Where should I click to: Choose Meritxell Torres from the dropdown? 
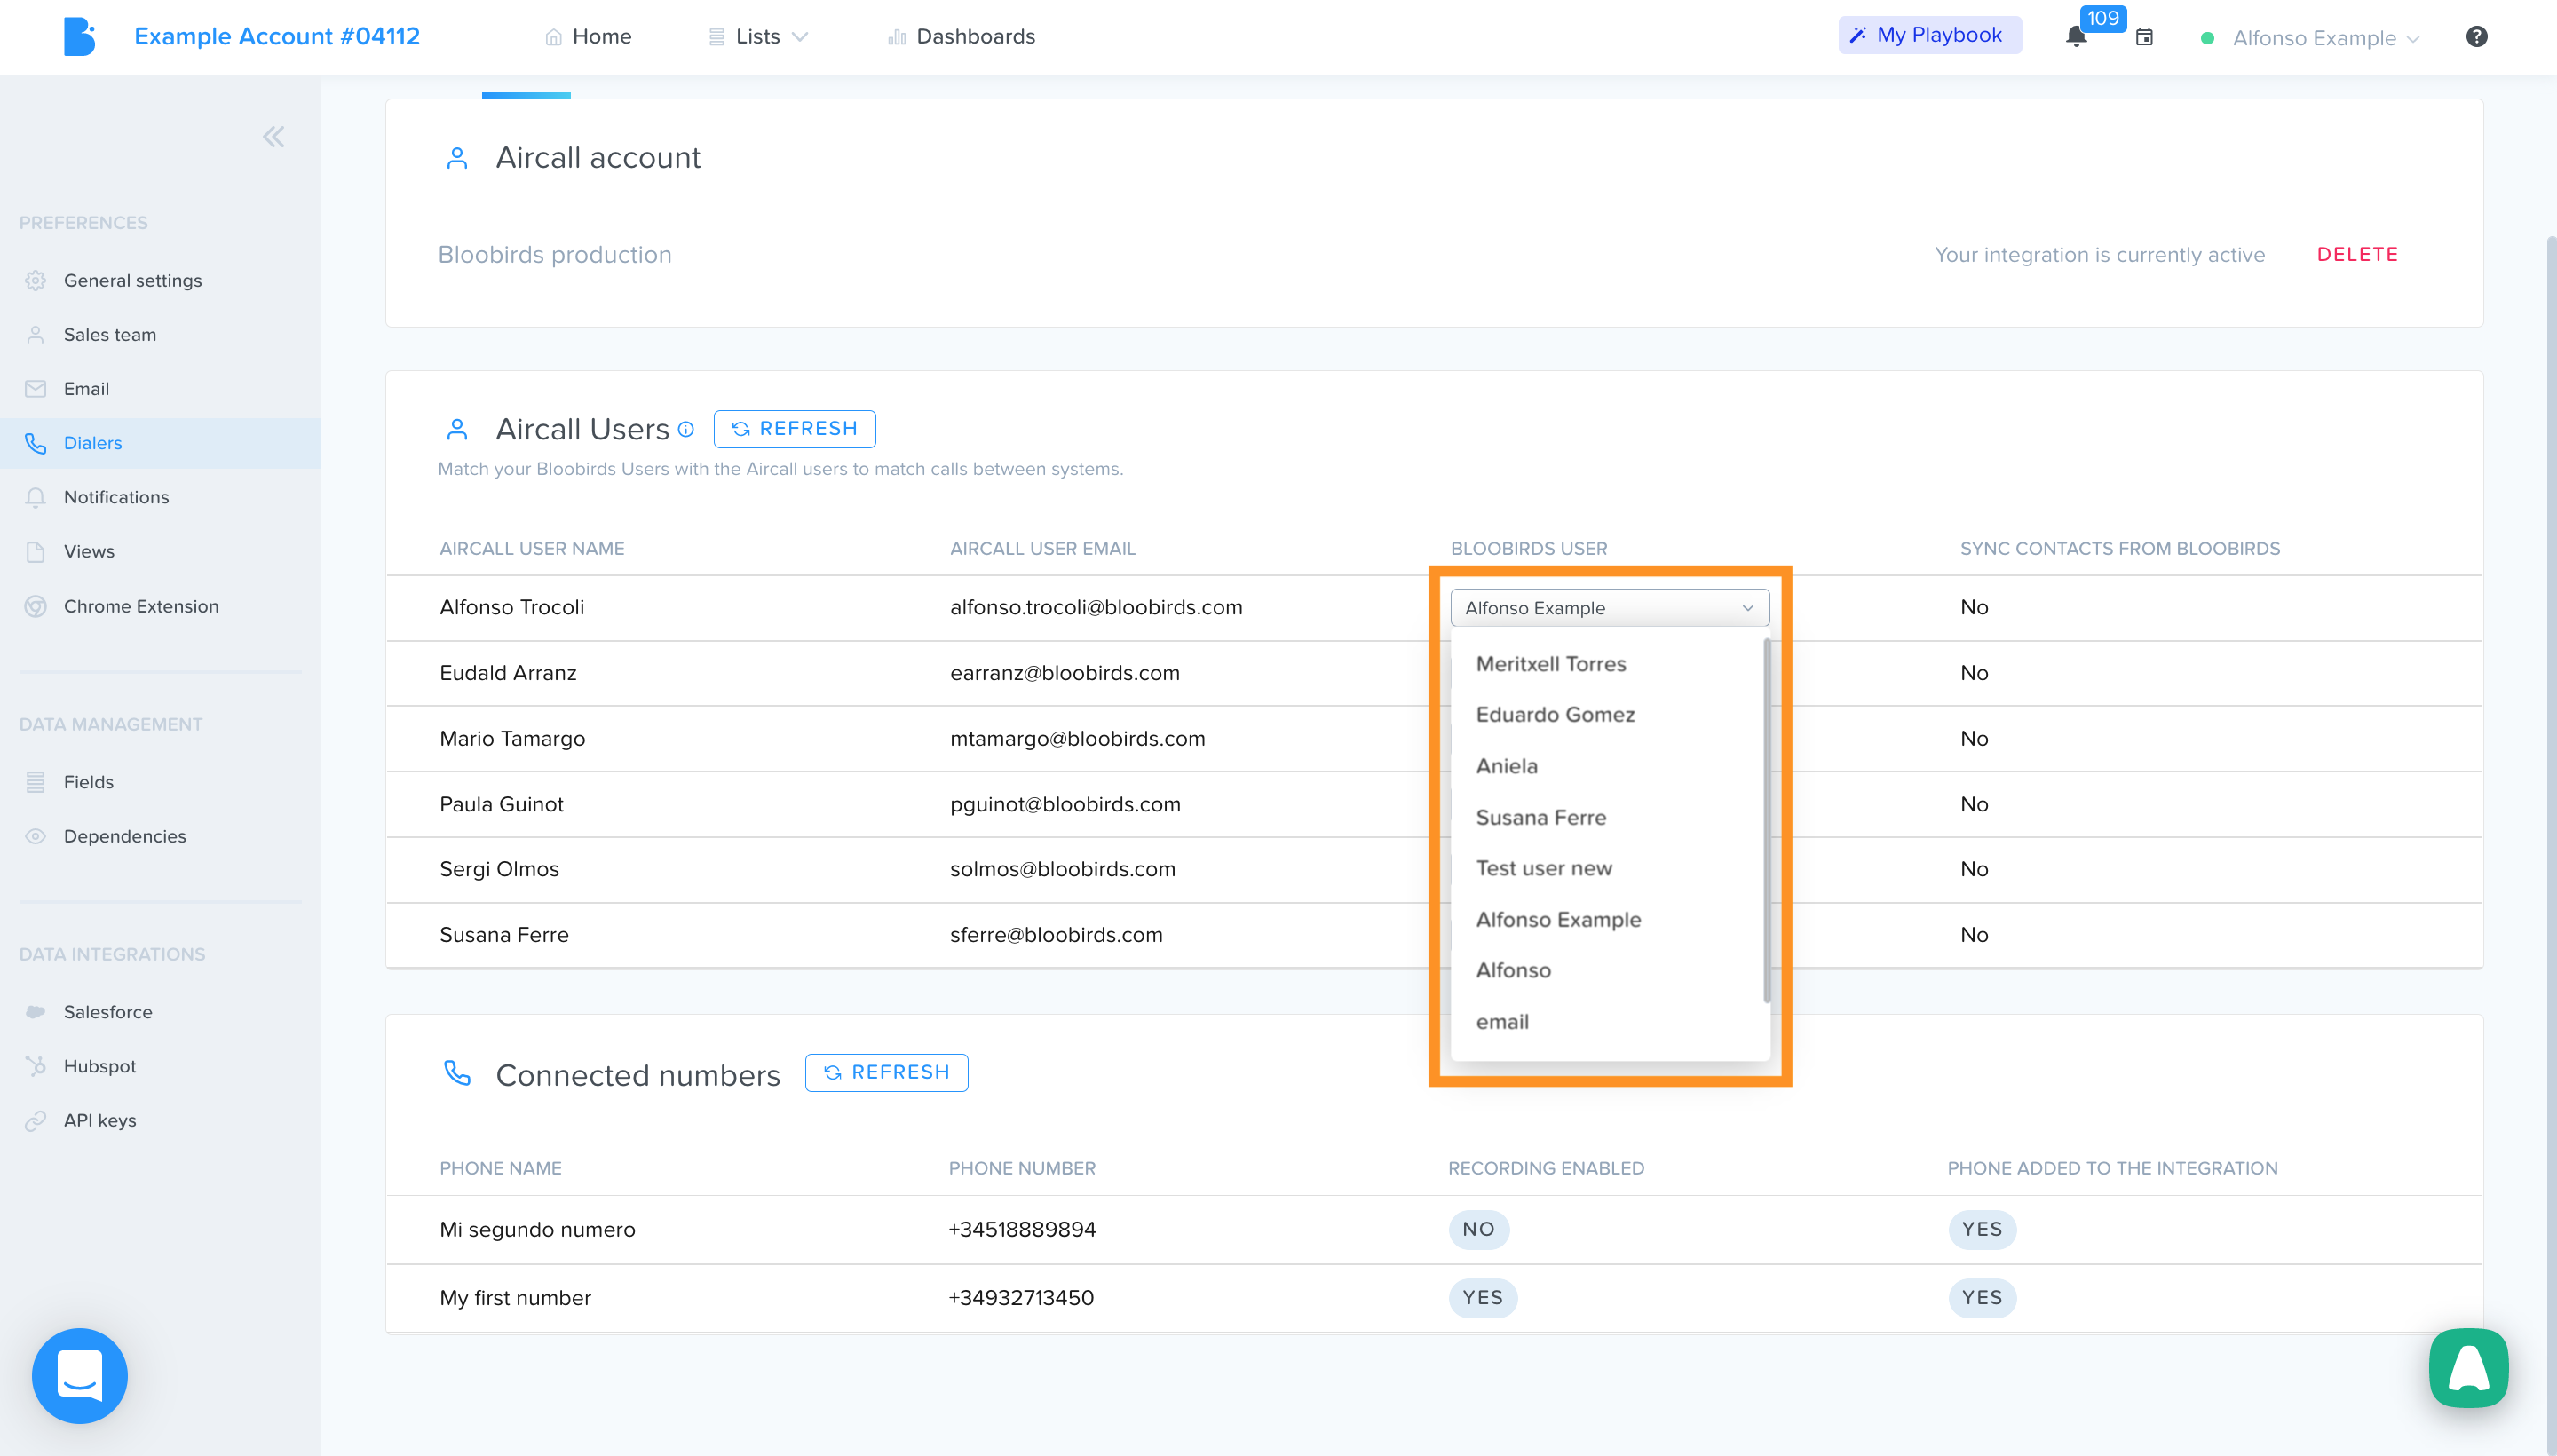click(x=1550, y=664)
